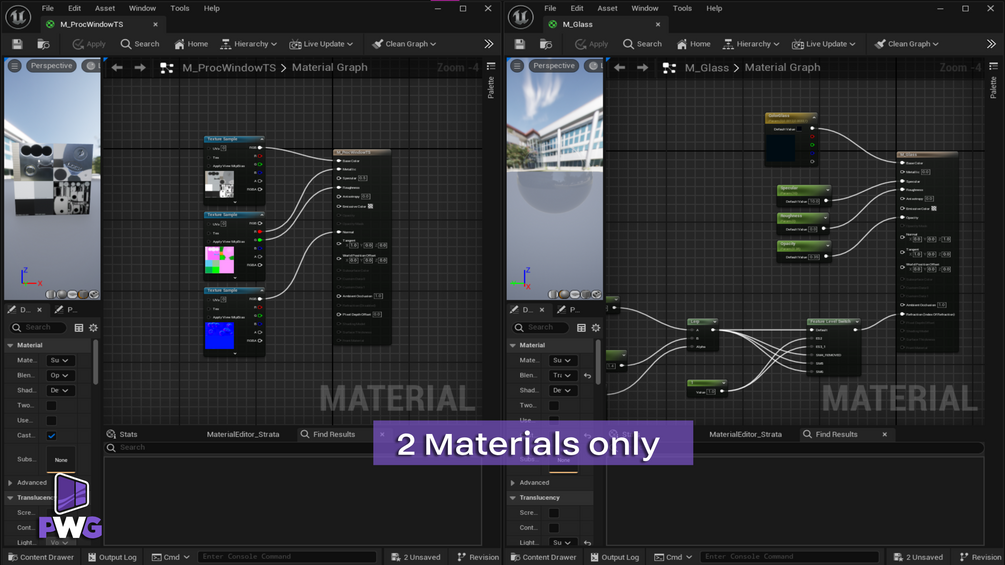Select the M_Glass document tab

pyautogui.click(x=605, y=24)
